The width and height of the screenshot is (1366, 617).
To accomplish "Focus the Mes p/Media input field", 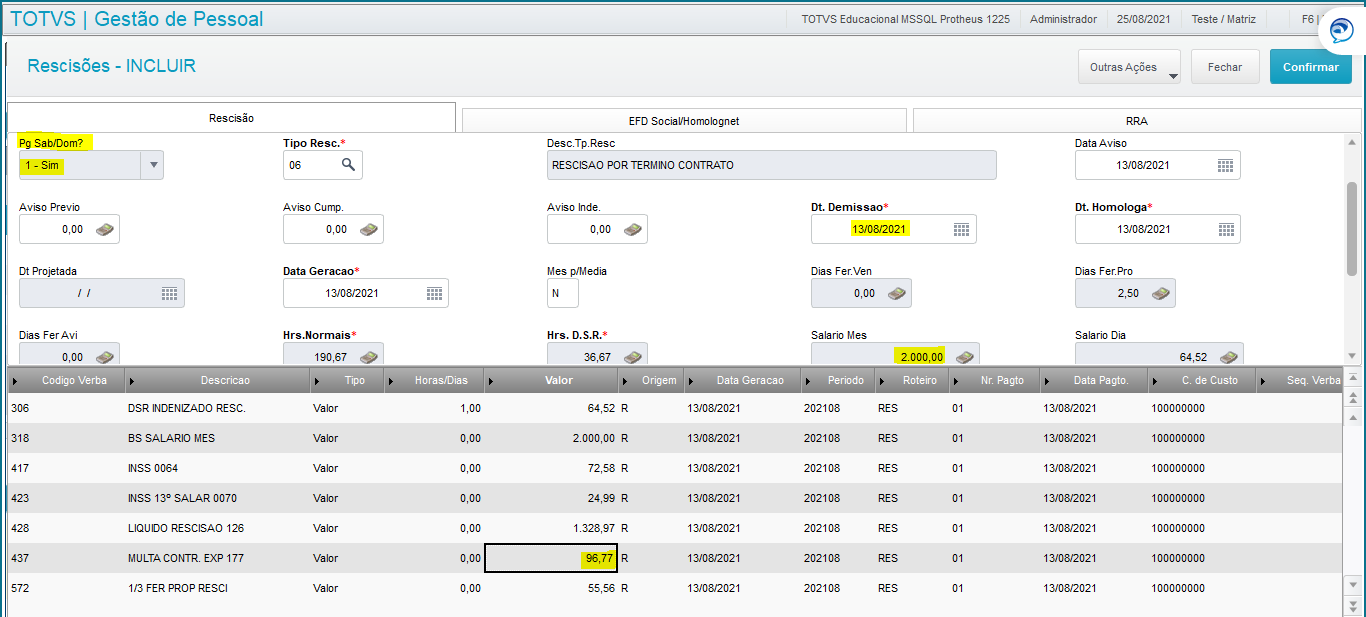I will tap(562, 293).
